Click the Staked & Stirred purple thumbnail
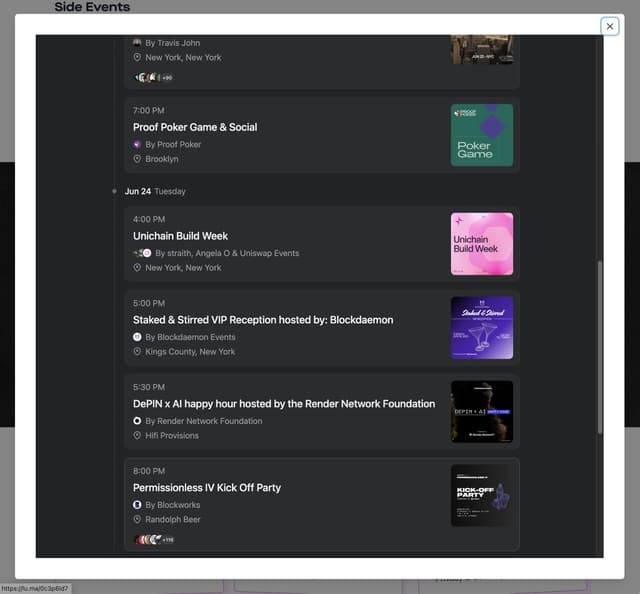640x594 pixels. (482, 328)
